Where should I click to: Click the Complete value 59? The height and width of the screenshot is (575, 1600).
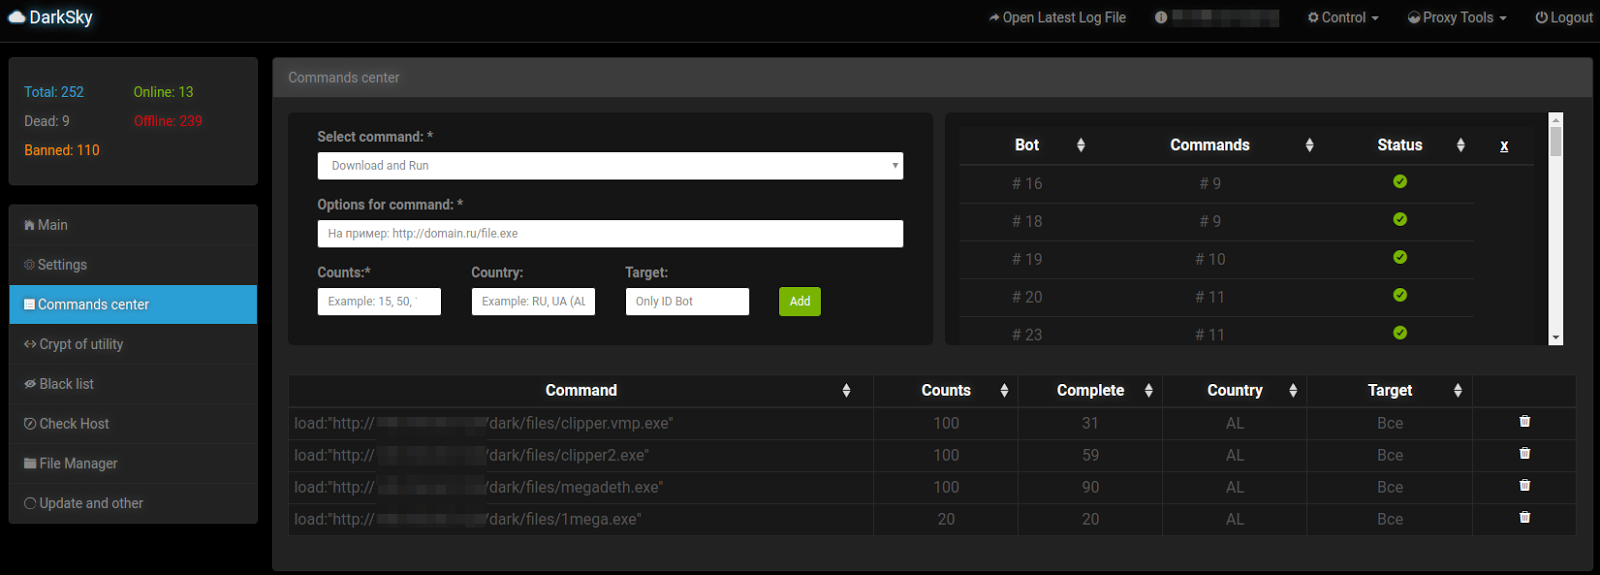coord(1090,456)
